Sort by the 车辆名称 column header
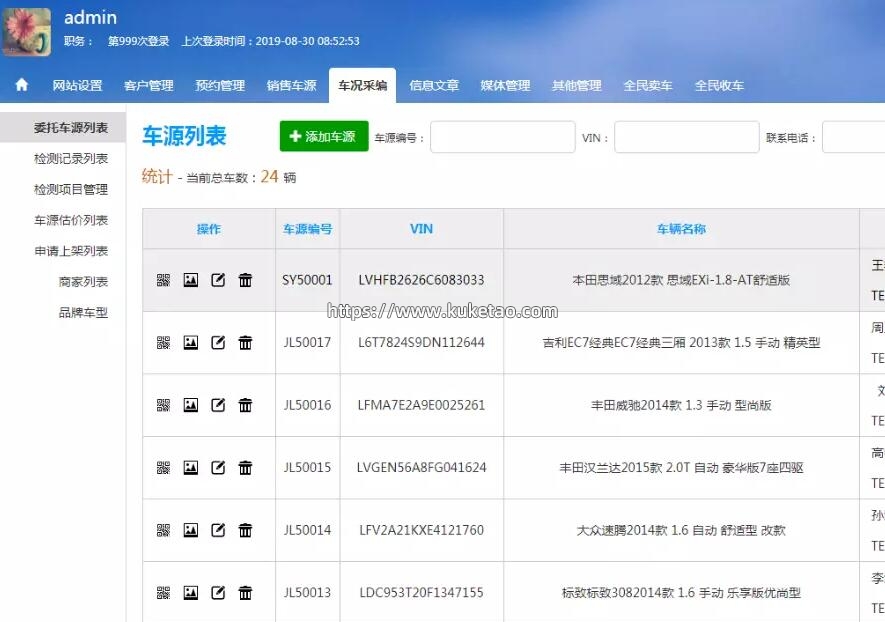Image resolution: width=885 pixels, height=622 pixels. pyautogui.click(x=681, y=229)
